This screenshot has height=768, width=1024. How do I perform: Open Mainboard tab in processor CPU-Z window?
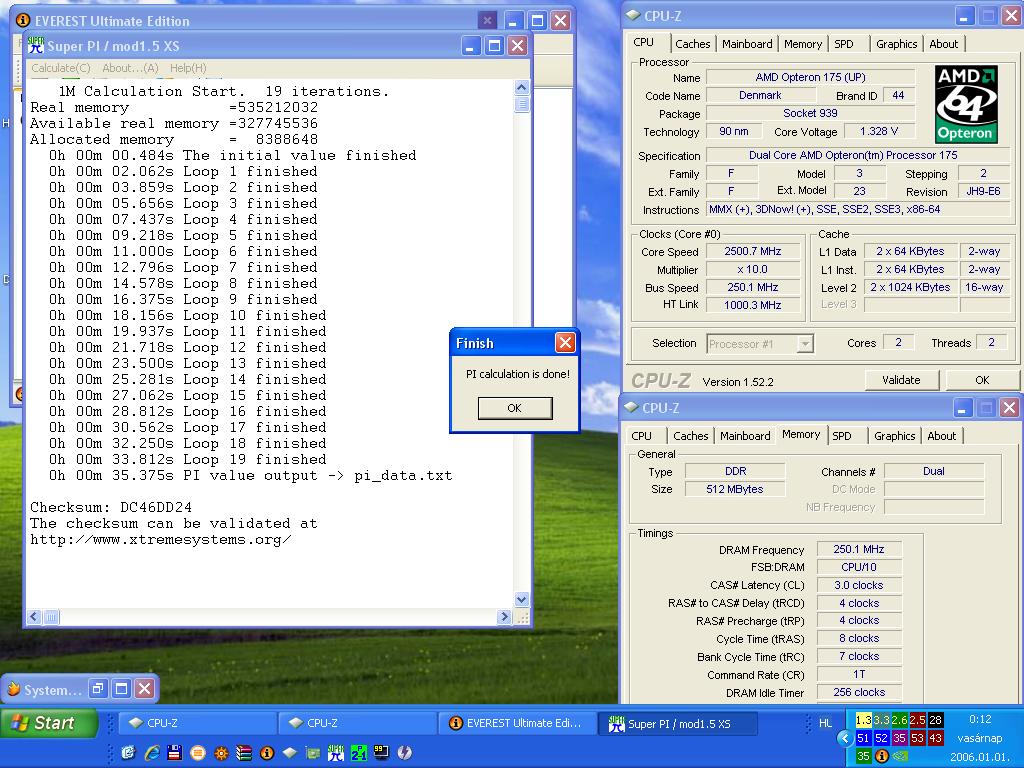pos(747,44)
